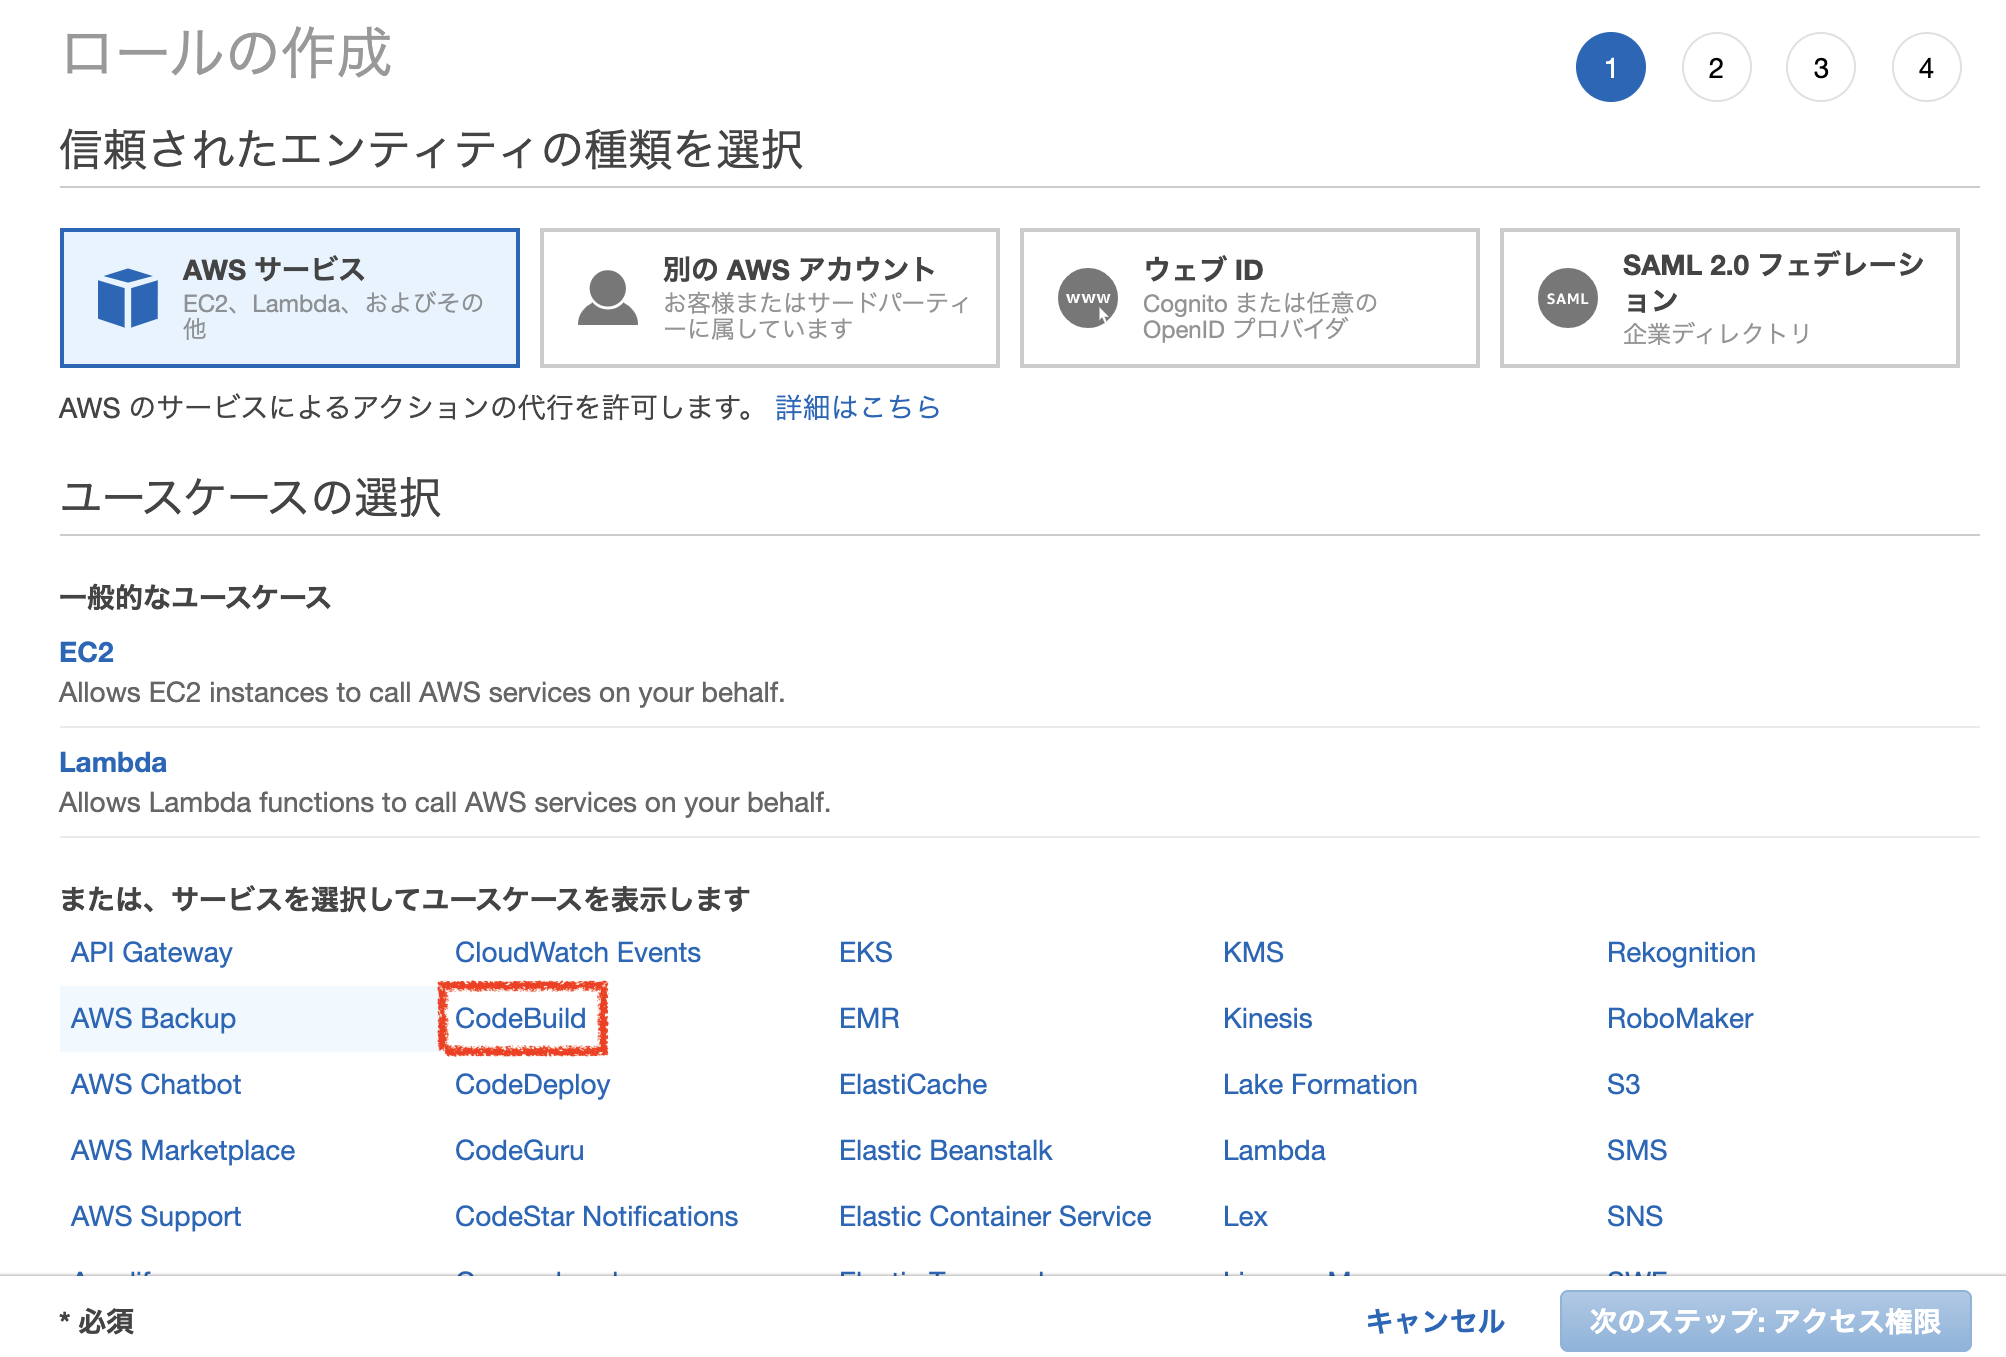Click 次のステップ: アクセス権限 button
This screenshot has height=1357, width=2006.
point(1765,1321)
